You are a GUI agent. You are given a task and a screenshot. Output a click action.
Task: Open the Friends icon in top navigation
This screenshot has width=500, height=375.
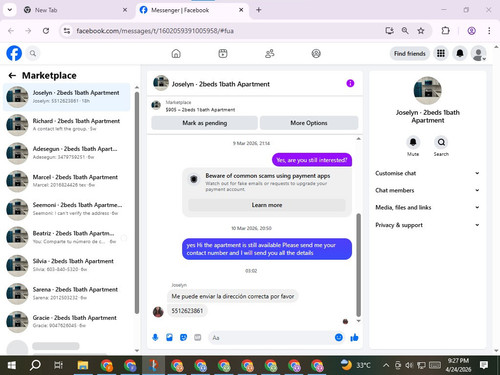[x=269, y=53]
